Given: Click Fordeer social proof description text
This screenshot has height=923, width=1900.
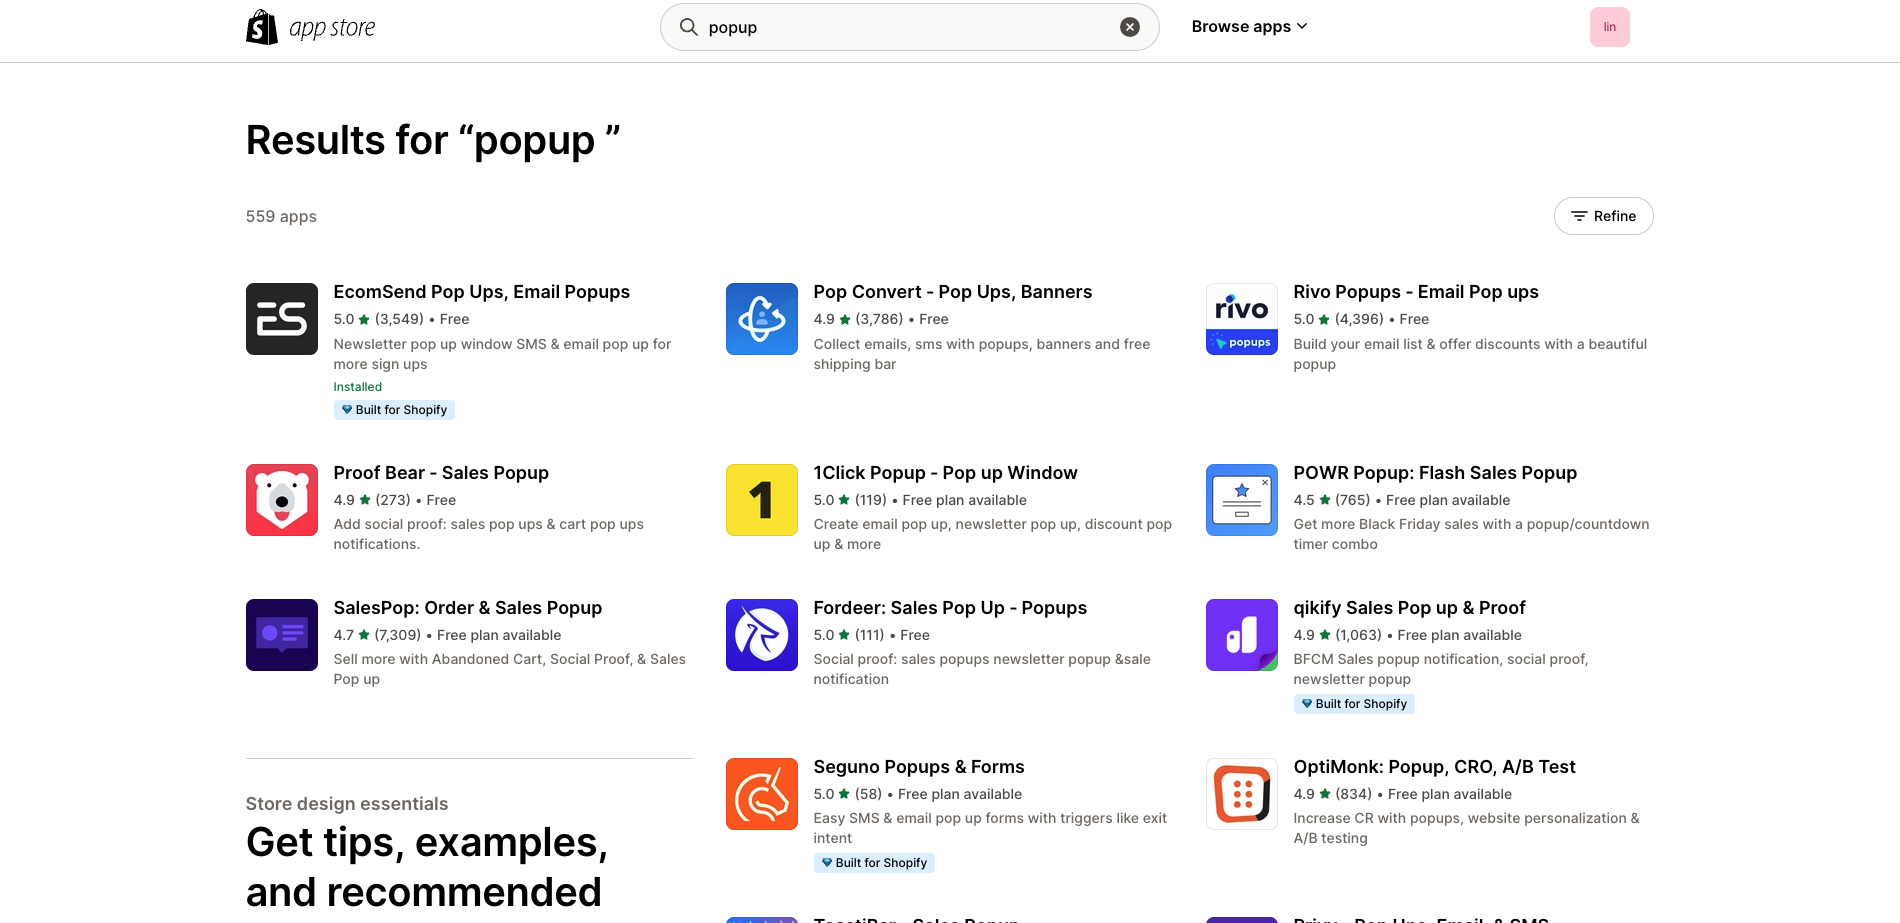Looking at the screenshot, I should click(x=982, y=669).
